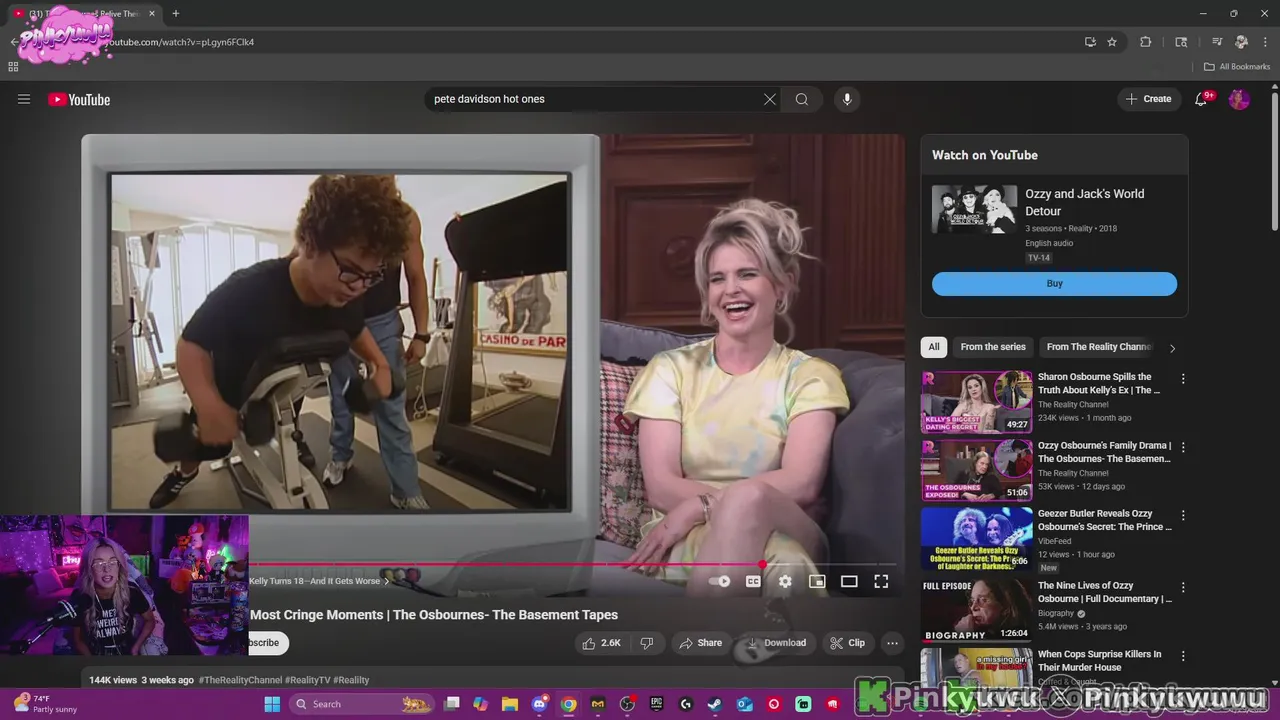The height and width of the screenshot is (720, 1280).
Task: Like the video with 2.6K likes
Action: click(x=602, y=643)
